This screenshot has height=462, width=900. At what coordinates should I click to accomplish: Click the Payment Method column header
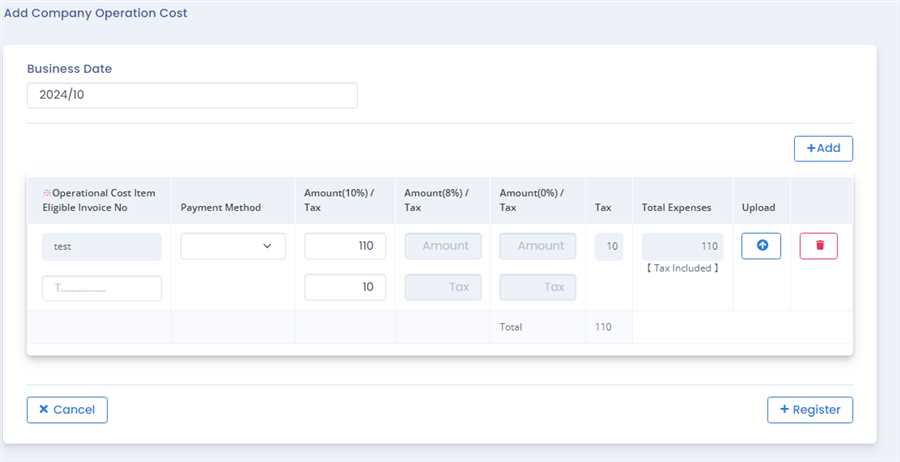point(221,208)
